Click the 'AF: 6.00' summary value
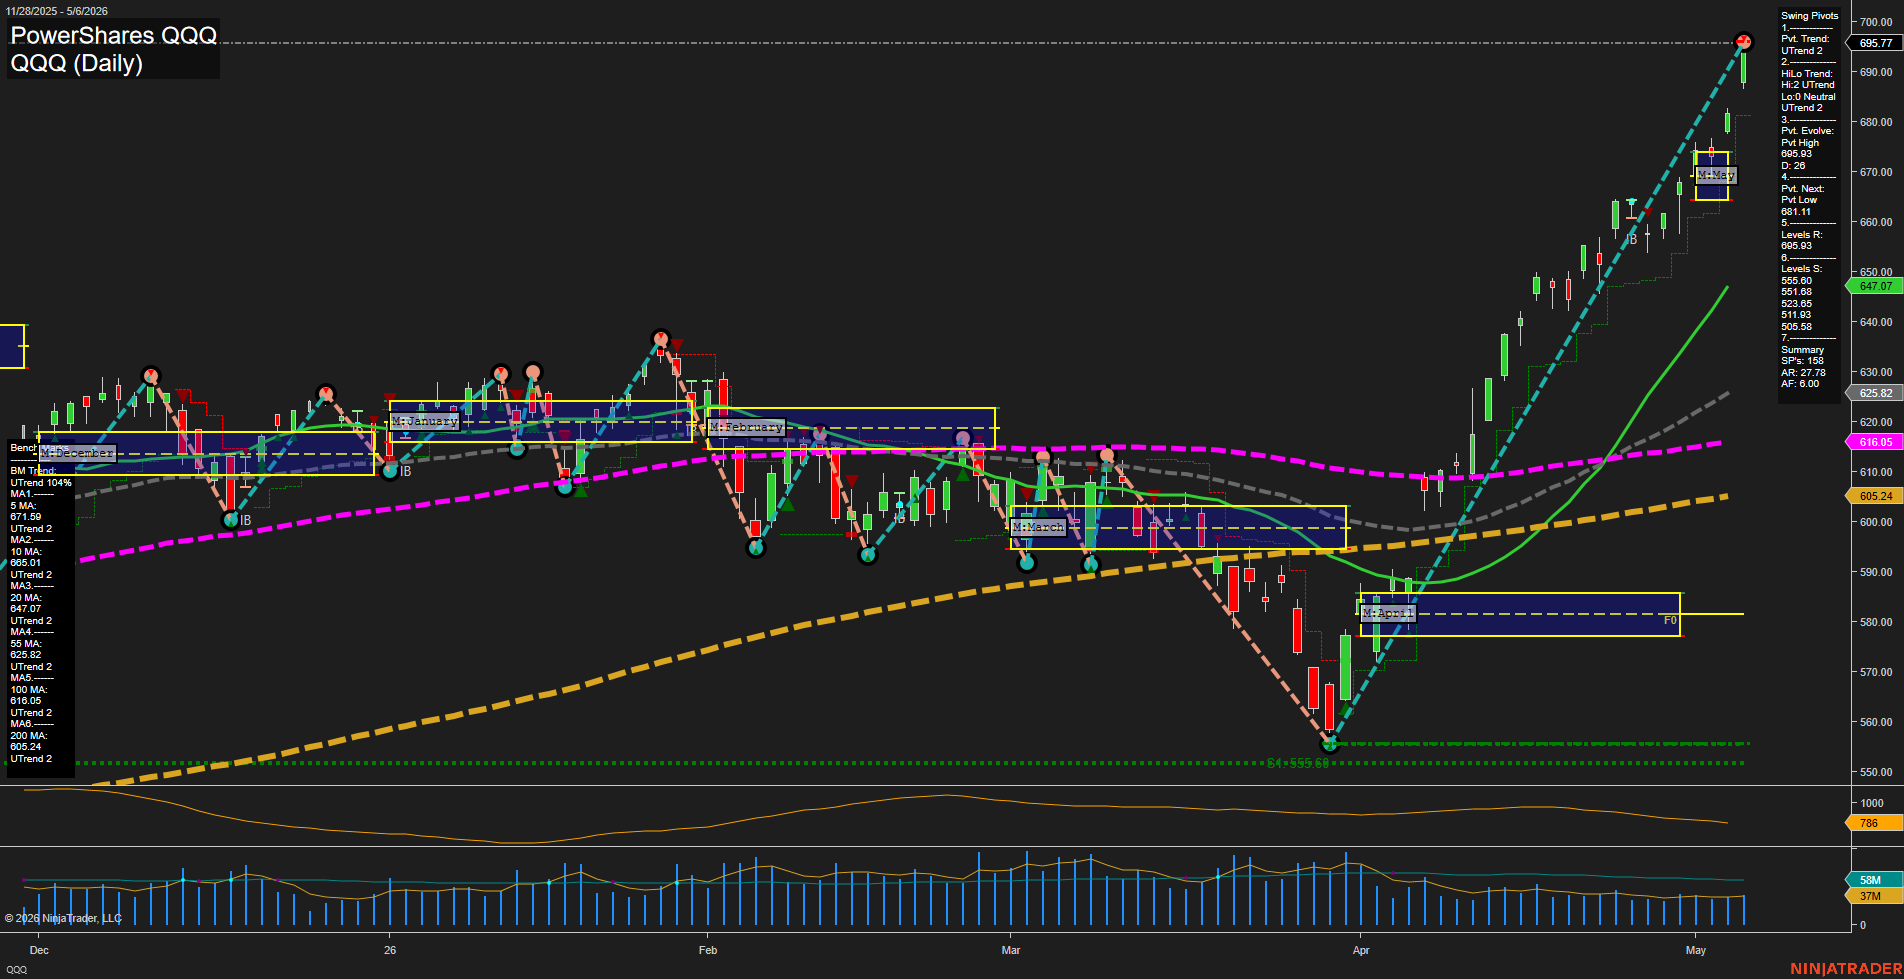 point(1800,384)
